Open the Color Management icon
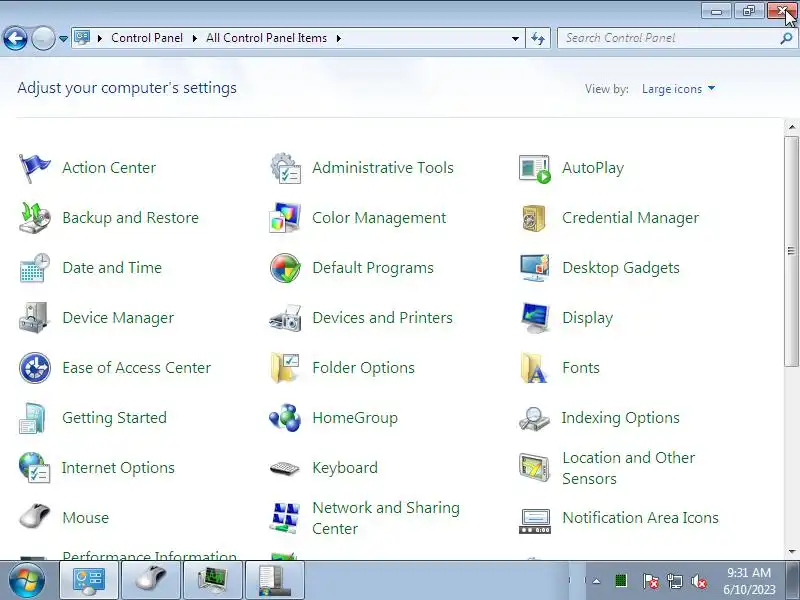Screen dimensions: 800x600 tap(285, 218)
